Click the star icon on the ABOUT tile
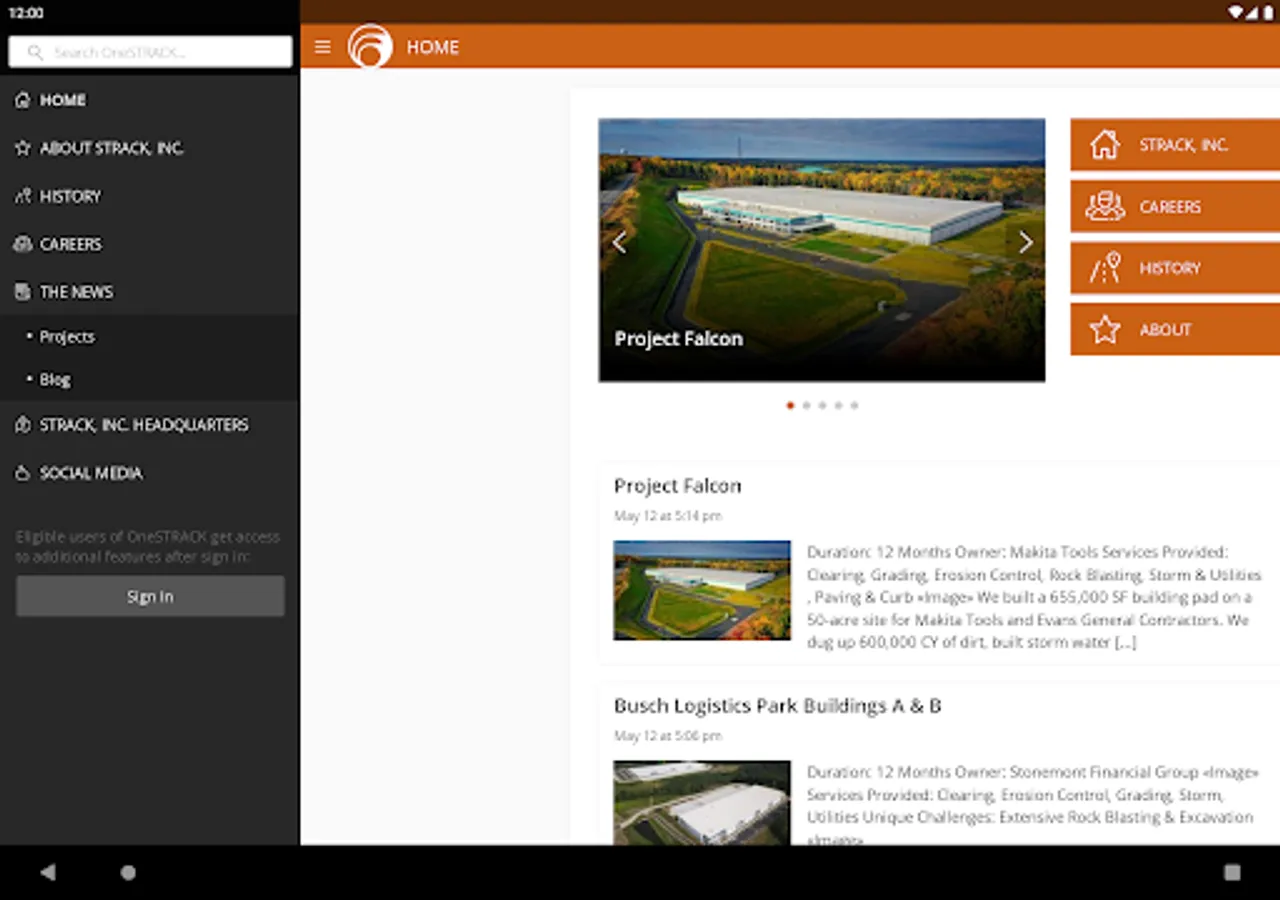This screenshot has width=1280, height=900. coord(1105,329)
